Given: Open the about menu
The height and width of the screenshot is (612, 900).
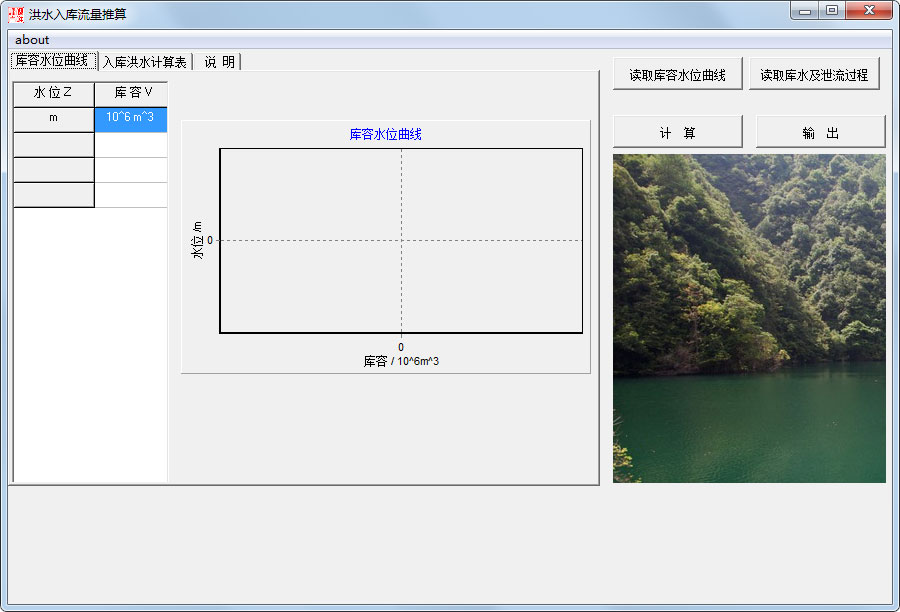Looking at the screenshot, I should (x=32, y=40).
